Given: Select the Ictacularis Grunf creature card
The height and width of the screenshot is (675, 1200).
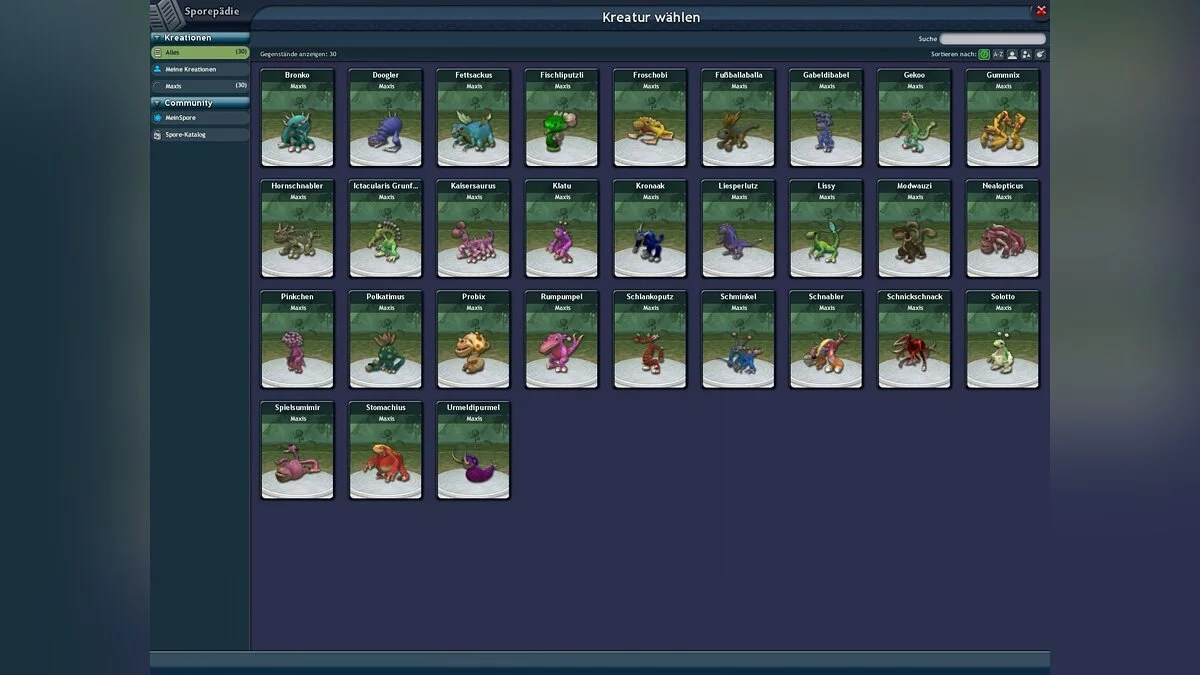Looking at the screenshot, I should [x=386, y=229].
